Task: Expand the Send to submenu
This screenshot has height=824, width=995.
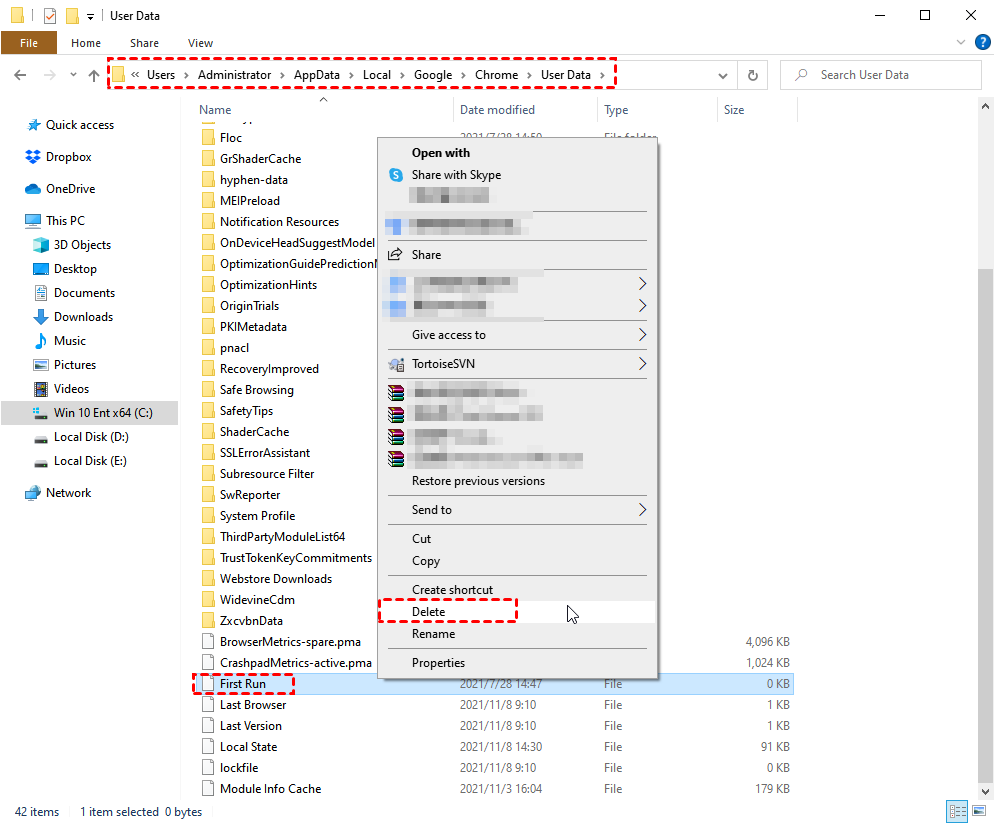Action: [517, 510]
